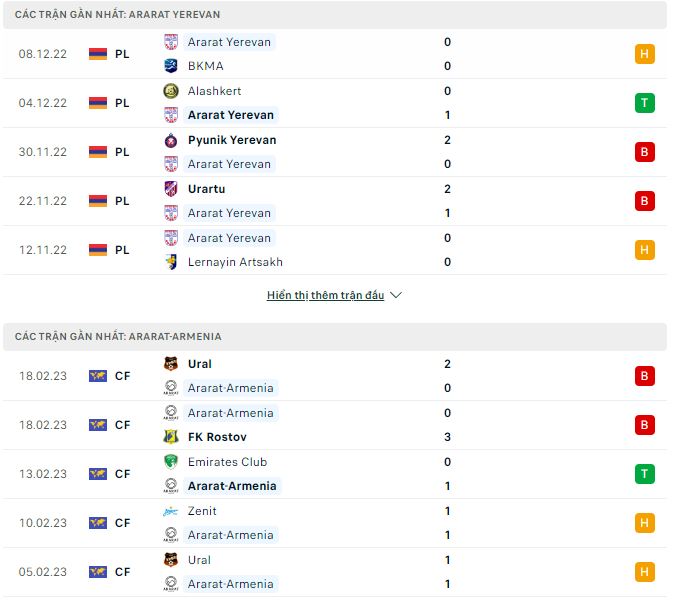Viewport: 675px width, 600px height.
Task: Click the FK Rostov club crest
Action: (x=171, y=437)
